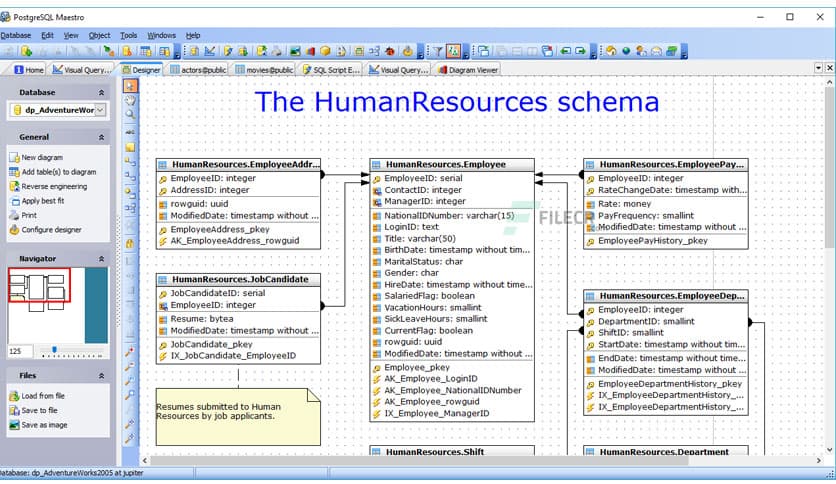
Task: Click 'Rate: money' column row
Action: tap(666, 204)
